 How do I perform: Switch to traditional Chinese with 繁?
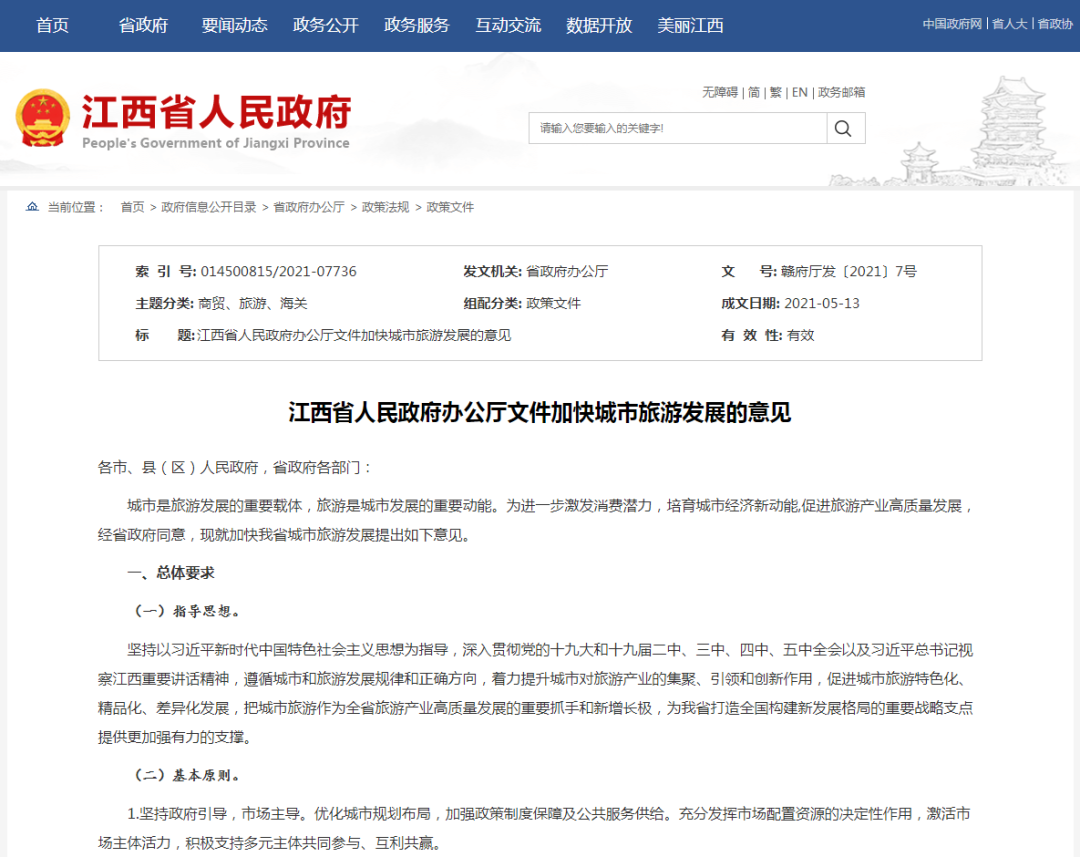pyautogui.click(x=775, y=92)
